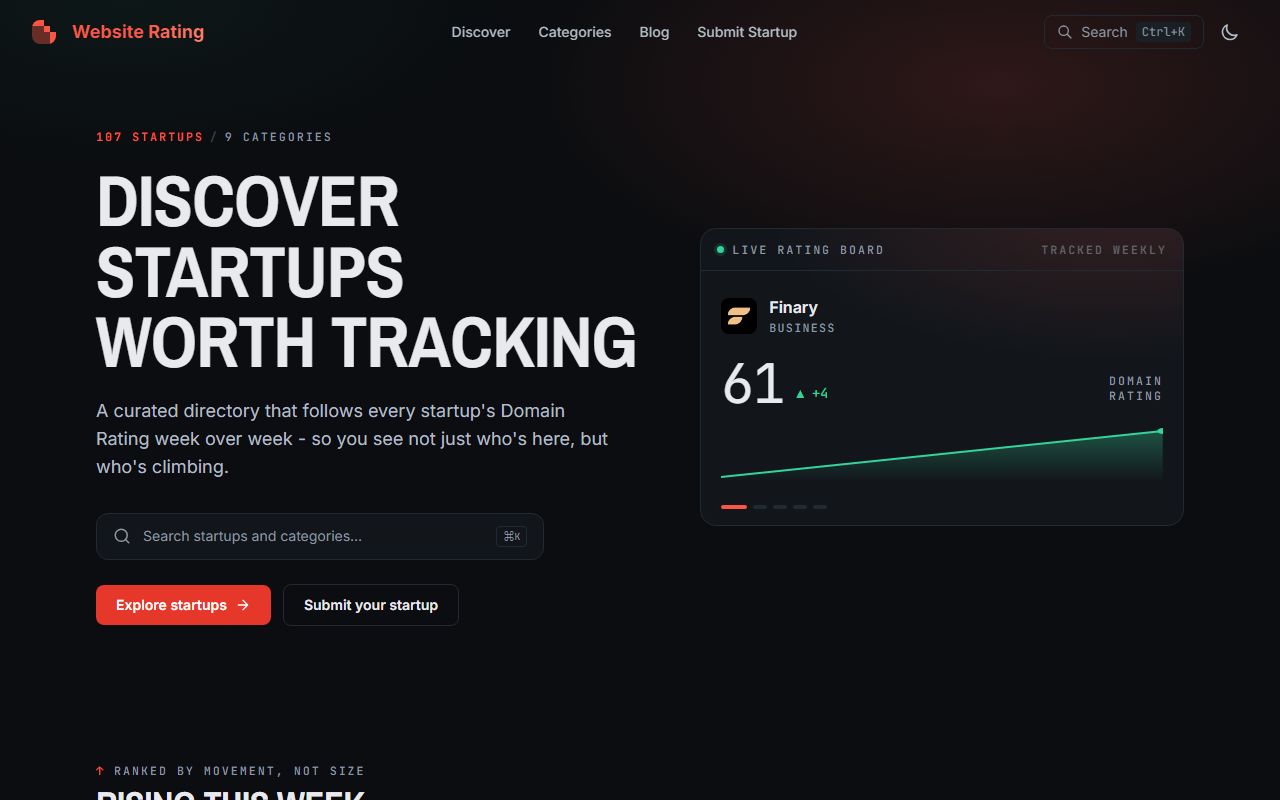Click the LIVE RATING BOARD label
The height and width of the screenshot is (800, 1280).
(808, 250)
